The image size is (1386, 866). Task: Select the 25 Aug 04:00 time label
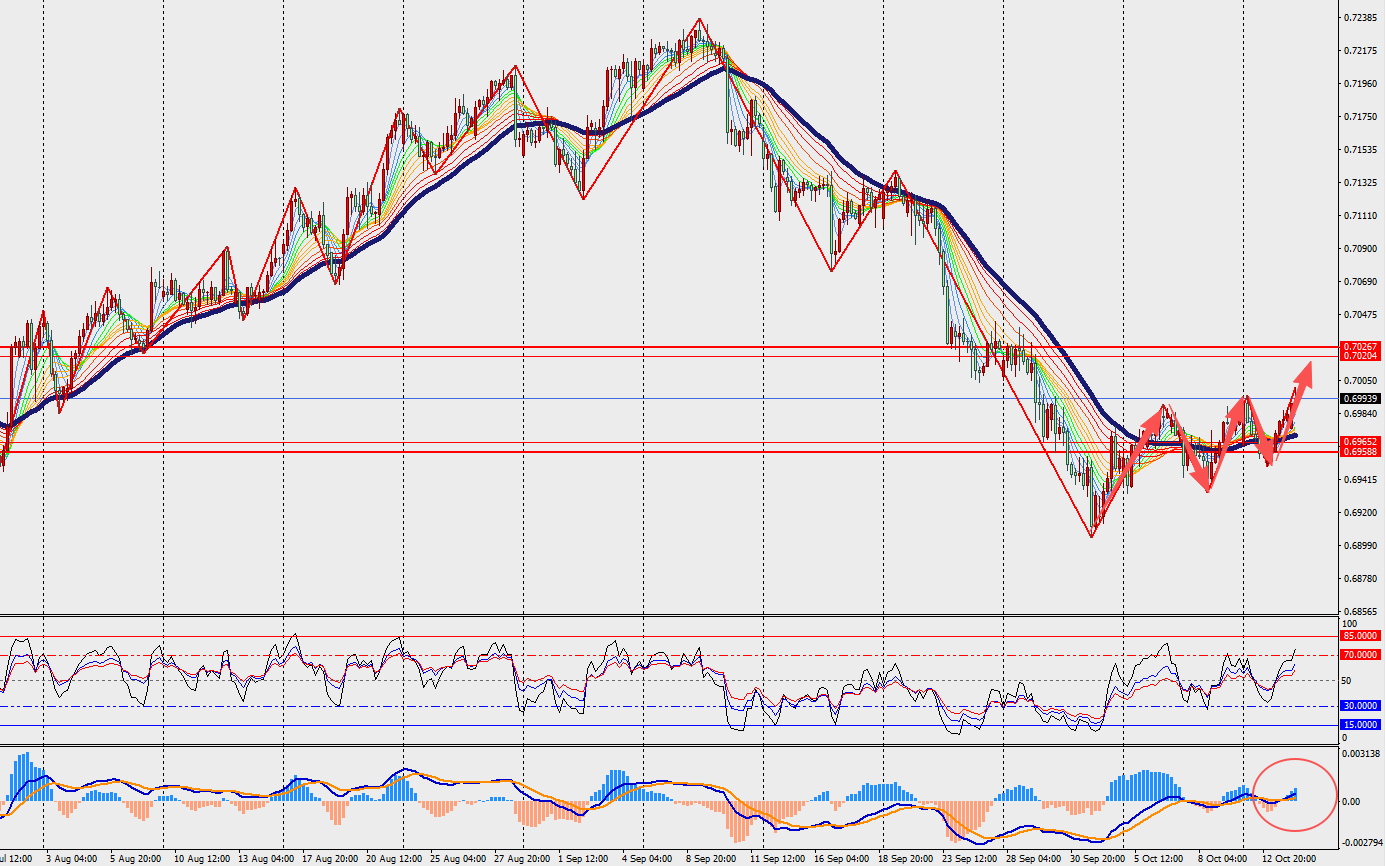457,858
